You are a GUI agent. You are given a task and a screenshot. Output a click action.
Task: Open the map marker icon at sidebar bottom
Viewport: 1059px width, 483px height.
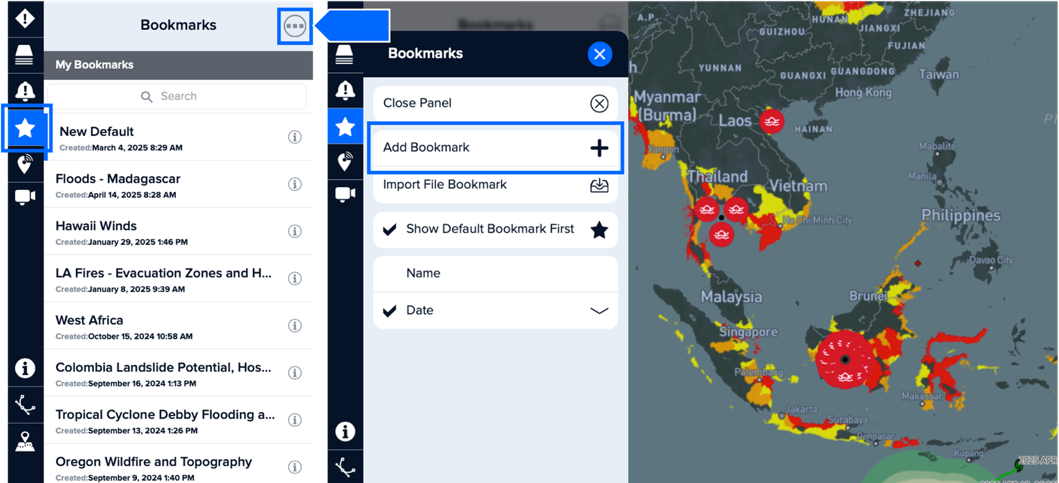[25, 442]
